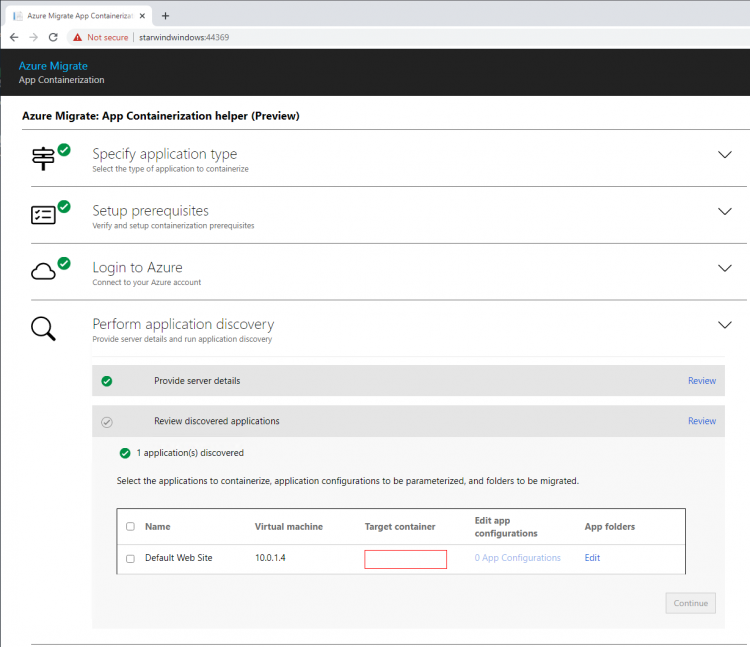The width and height of the screenshot is (750, 647).
Task: Click the browser forward arrow
Action: click(33, 37)
